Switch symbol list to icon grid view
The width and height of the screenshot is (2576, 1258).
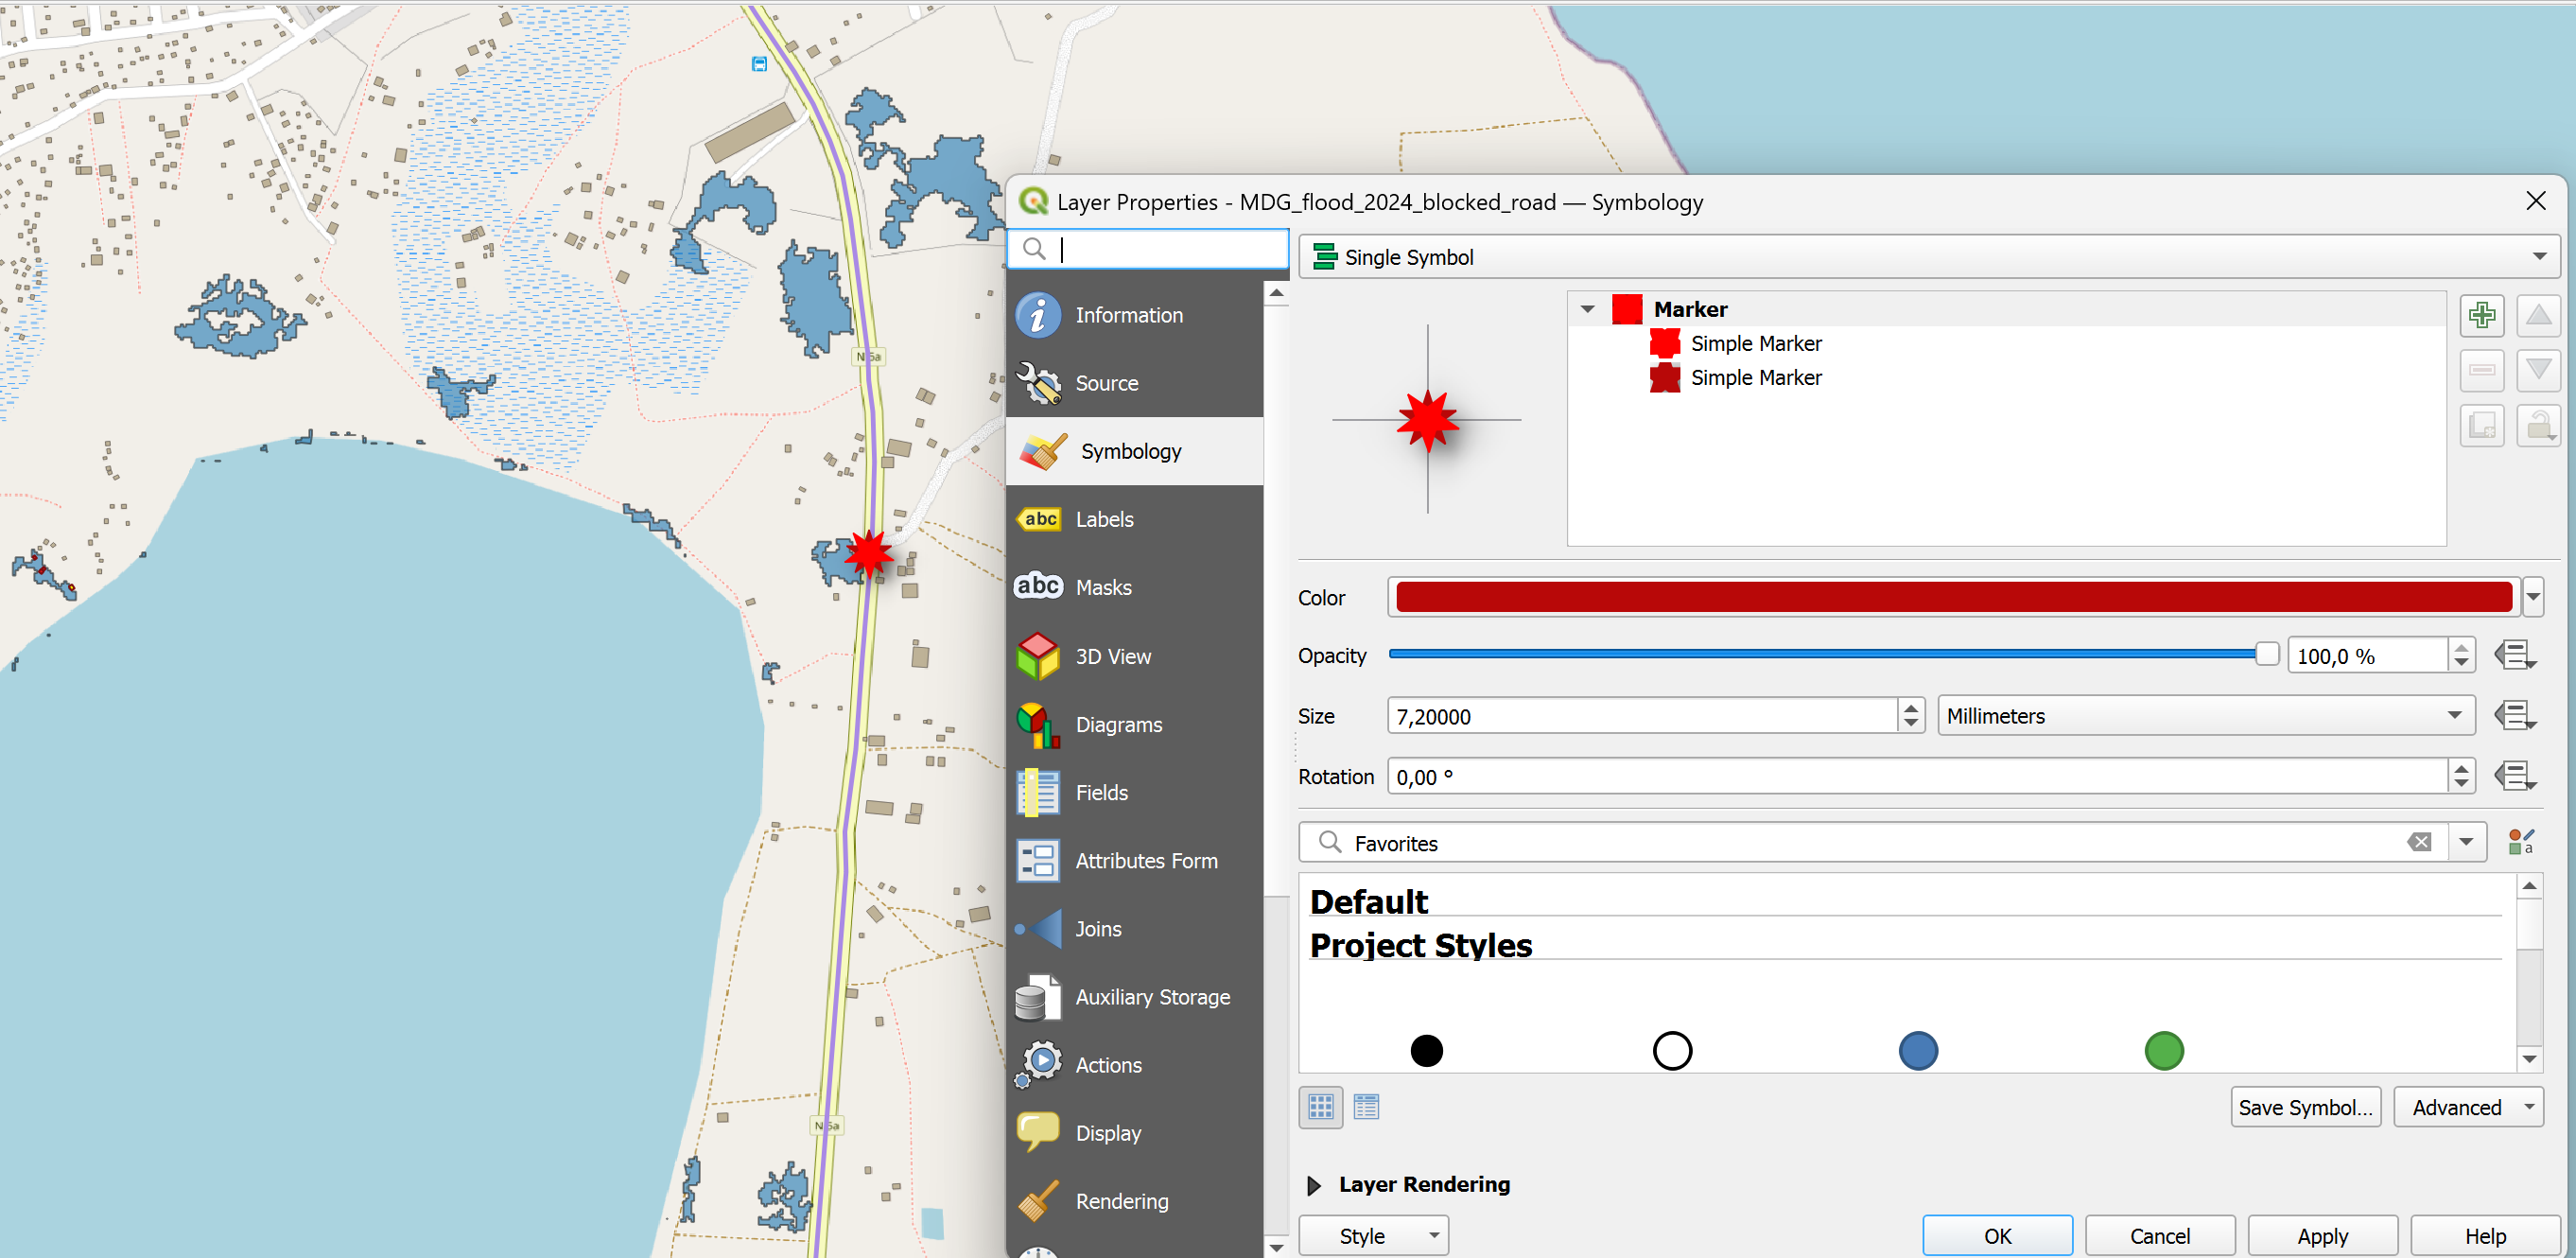(1320, 1107)
